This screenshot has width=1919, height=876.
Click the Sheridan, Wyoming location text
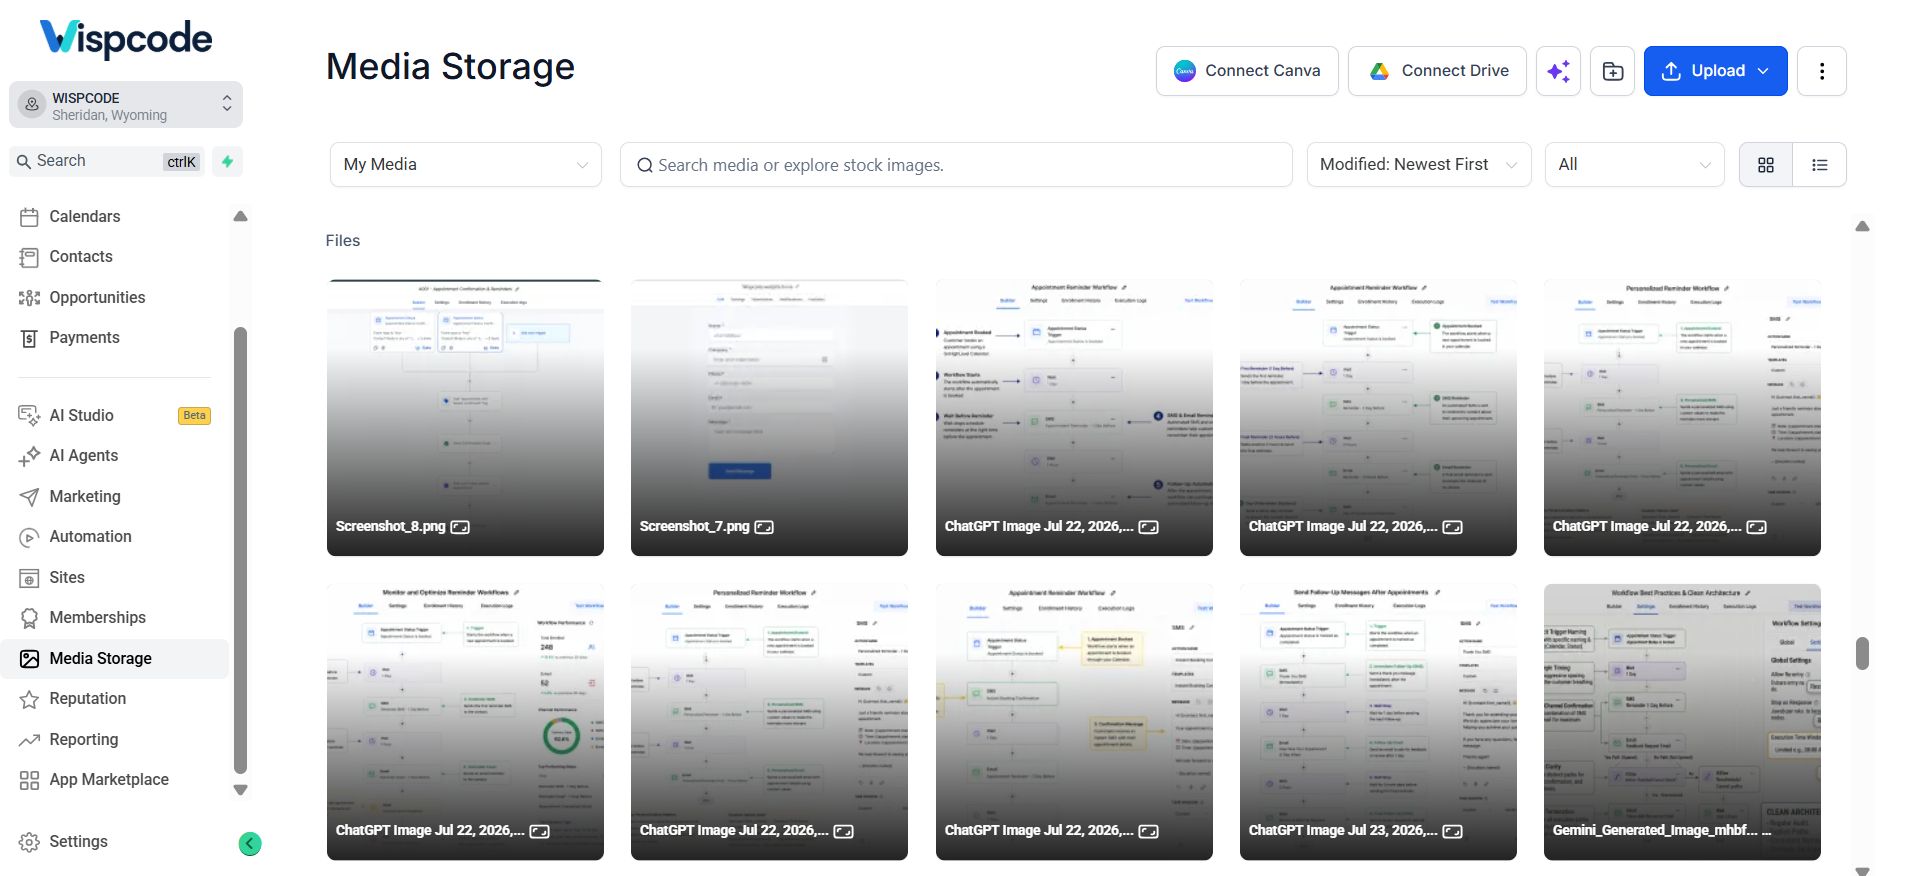(110, 115)
